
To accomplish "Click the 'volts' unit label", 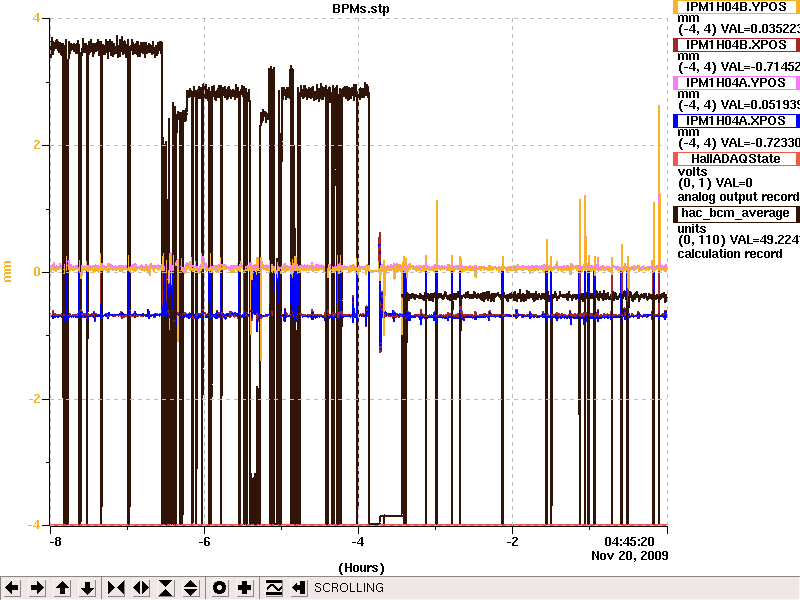I will [692, 172].
